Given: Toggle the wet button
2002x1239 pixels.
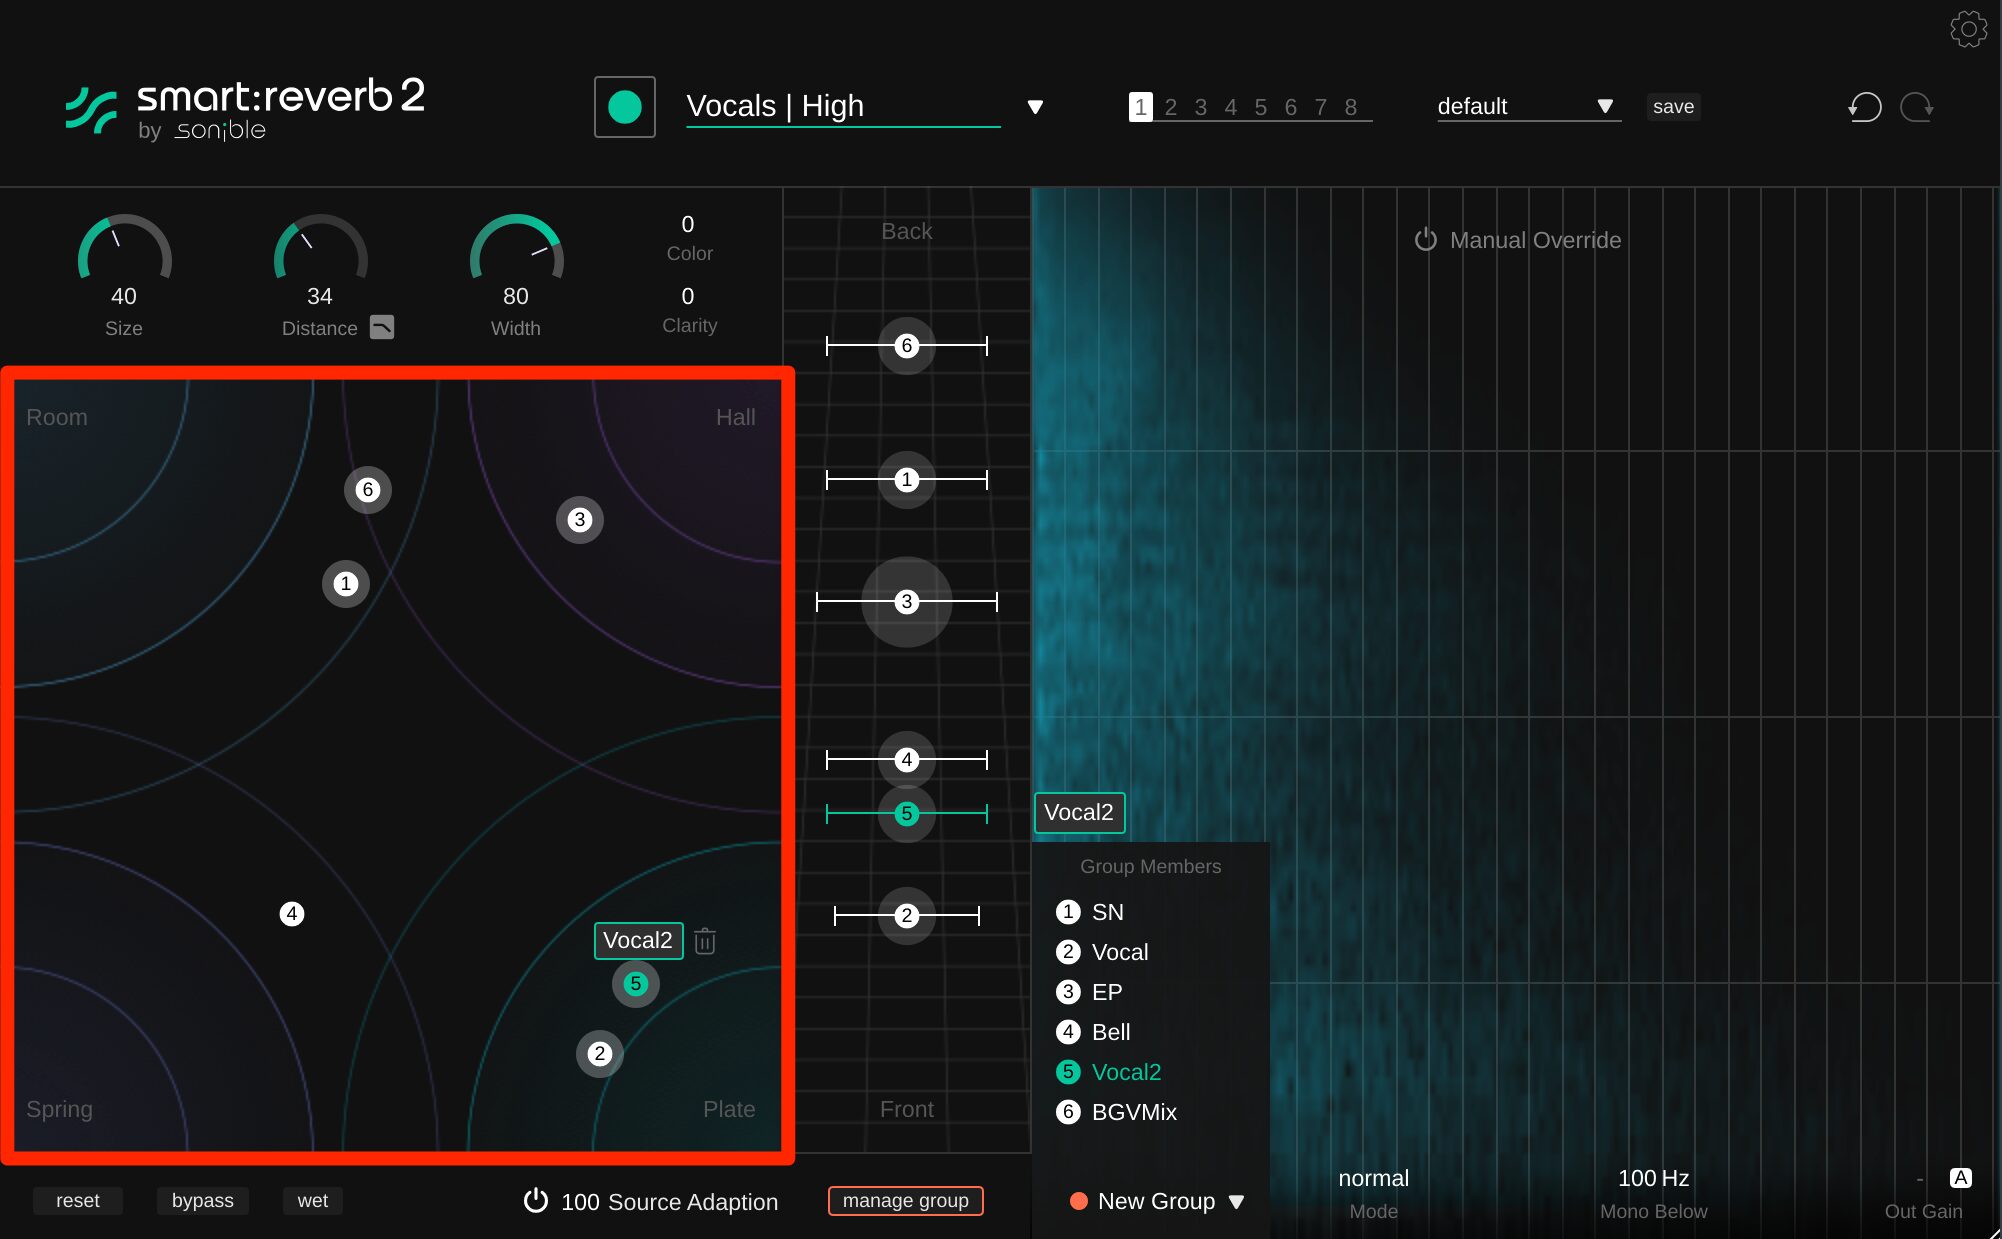Looking at the screenshot, I should [313, 1200].
